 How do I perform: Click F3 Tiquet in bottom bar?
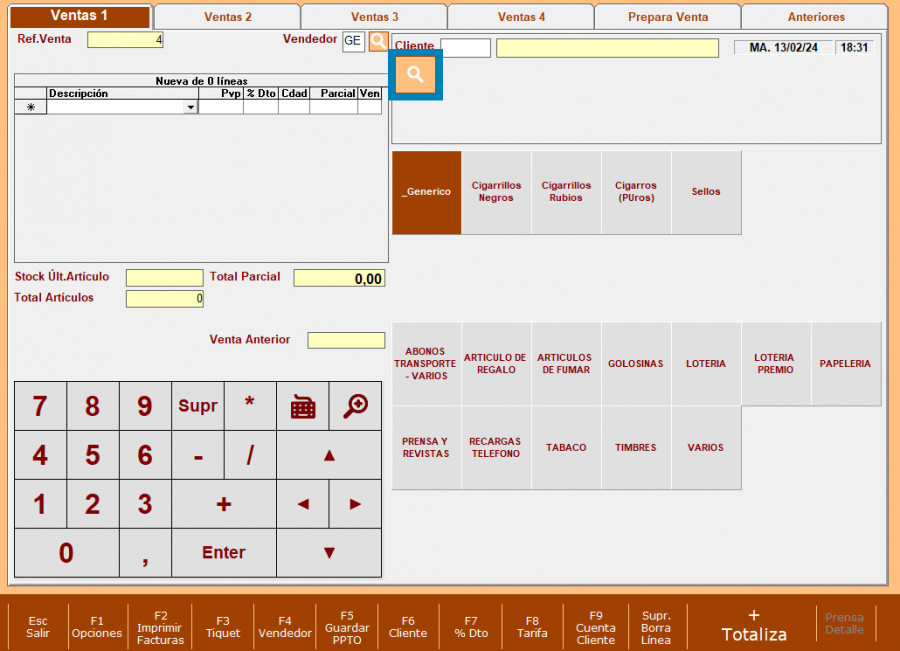[223, 627]
